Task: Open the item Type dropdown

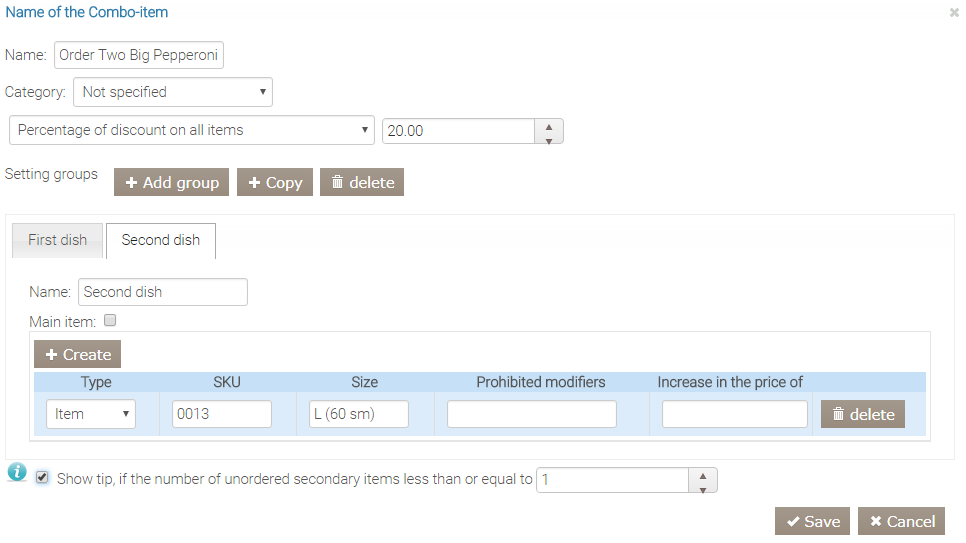Action: click(x=91, y=414)
